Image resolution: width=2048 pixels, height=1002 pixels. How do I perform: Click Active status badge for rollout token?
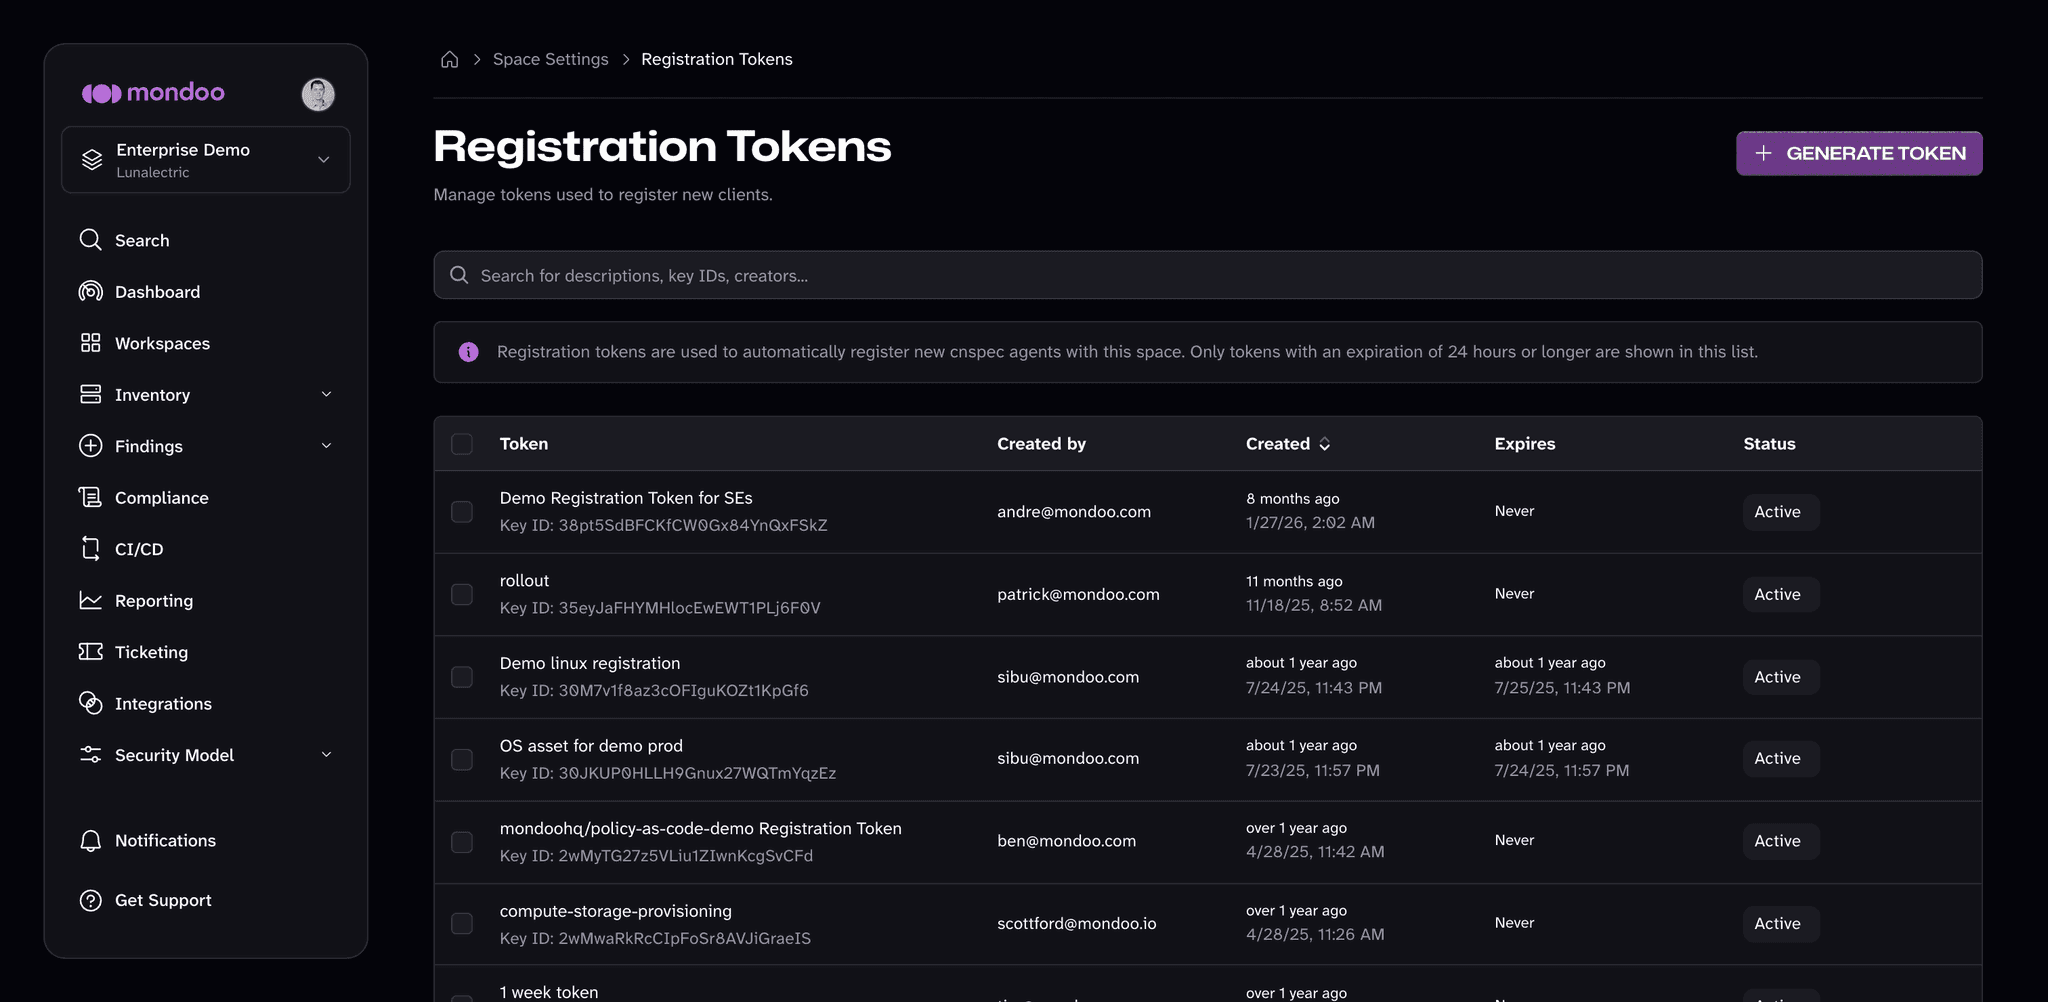1781,595
